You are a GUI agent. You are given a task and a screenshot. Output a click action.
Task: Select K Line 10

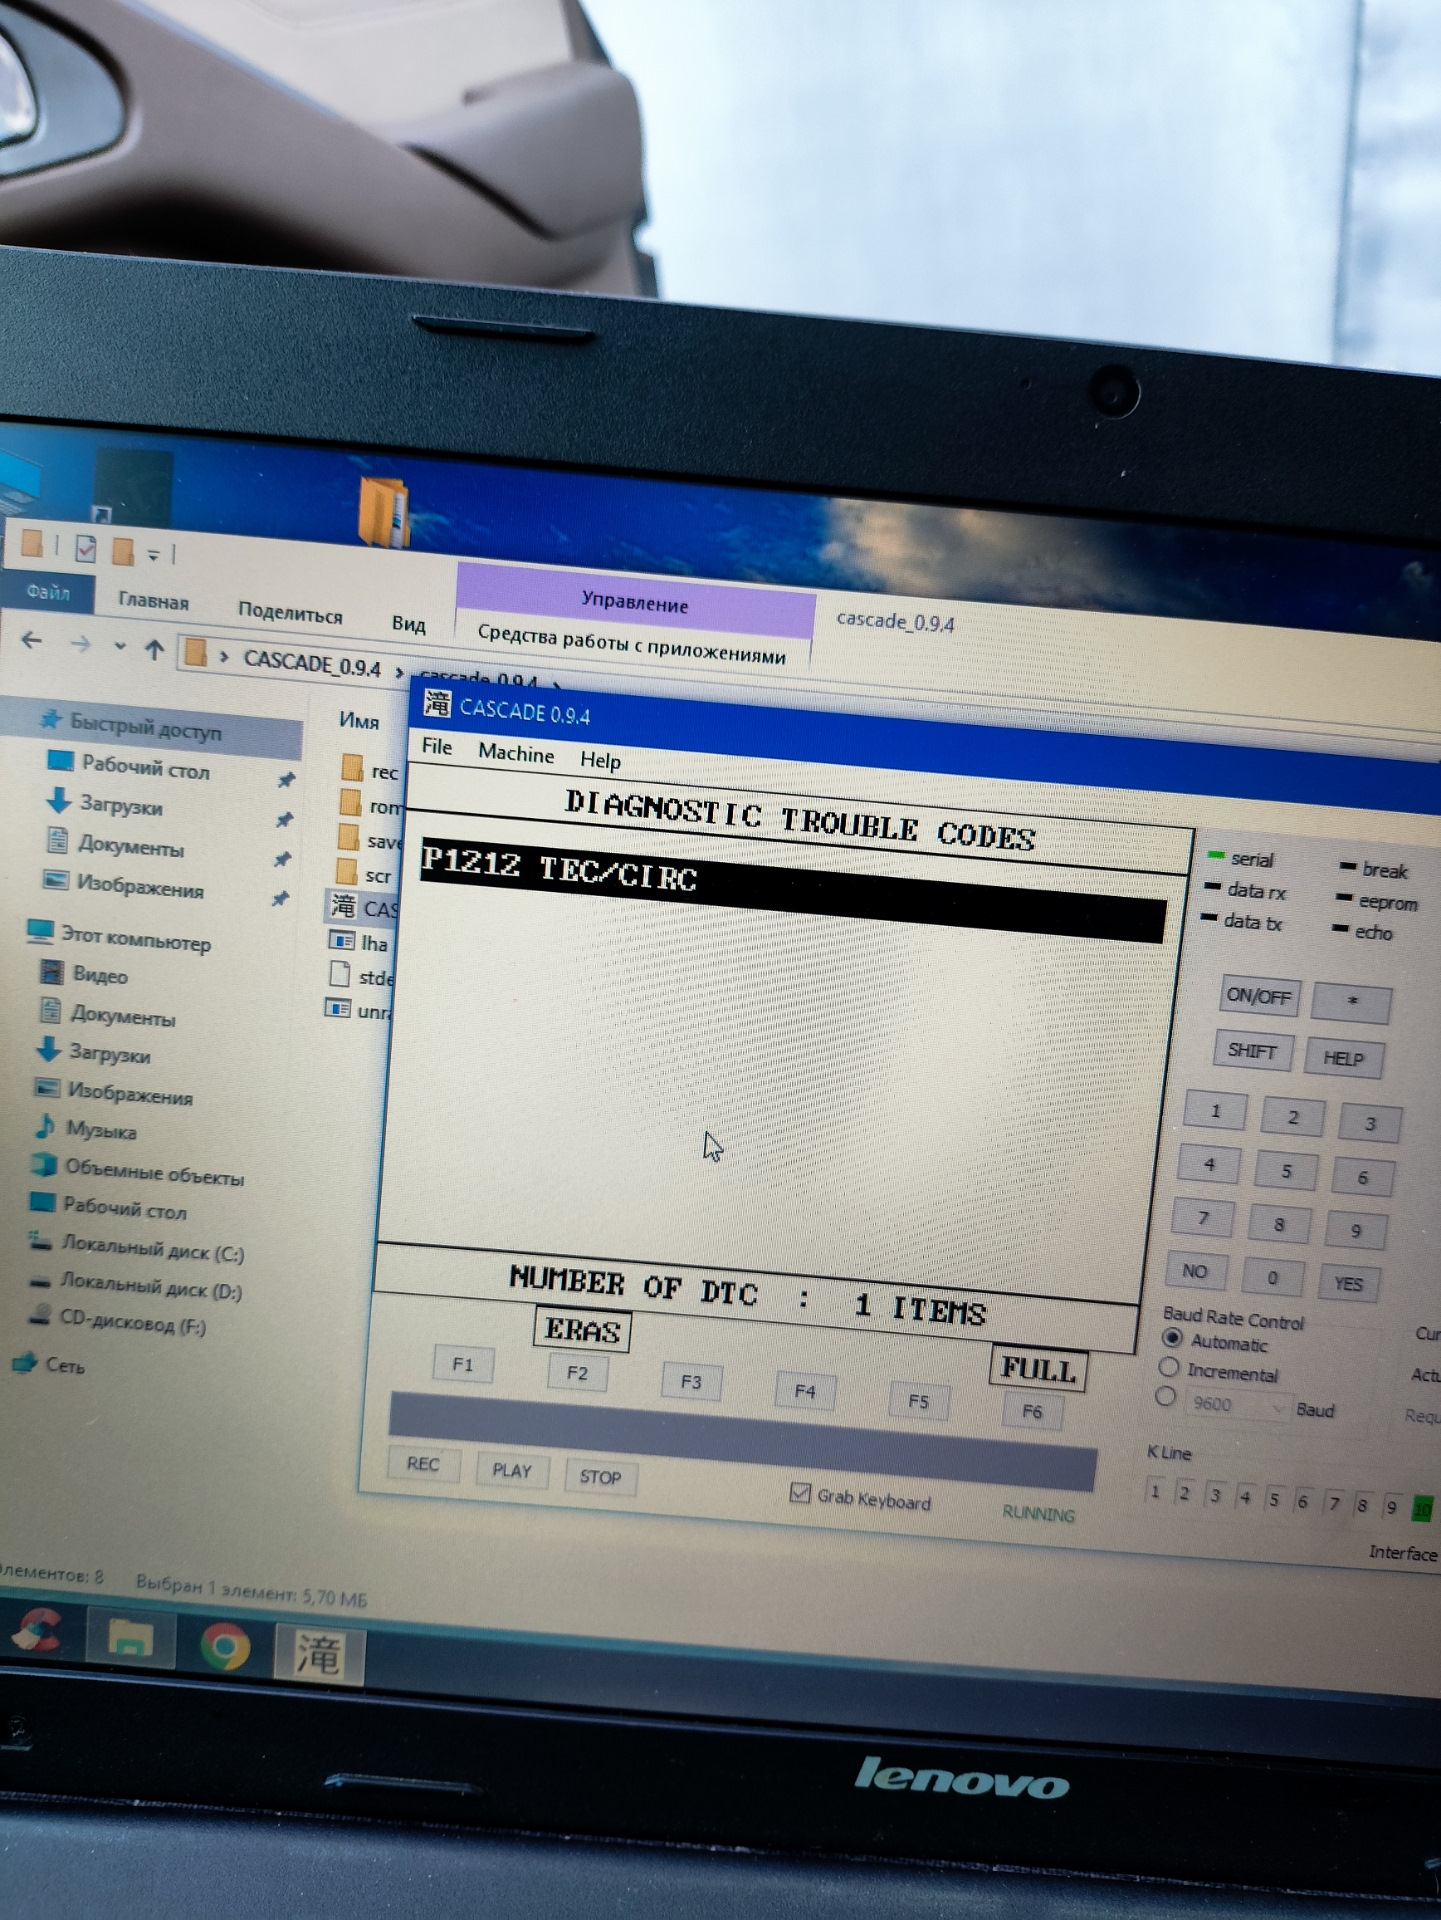pyautogui.click(x=1421, y=1509)
